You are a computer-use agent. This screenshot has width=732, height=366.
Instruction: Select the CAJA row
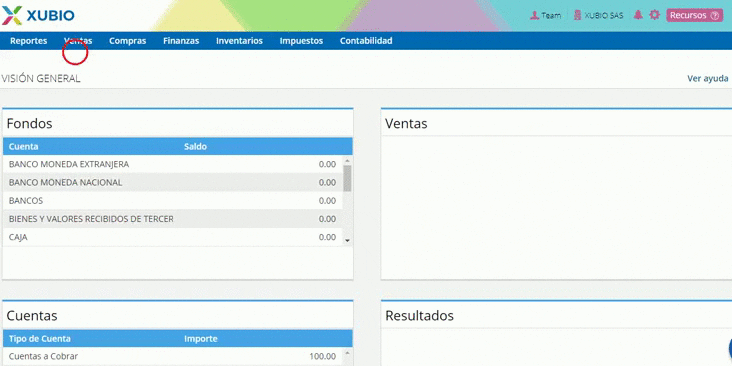coord(173,237)
